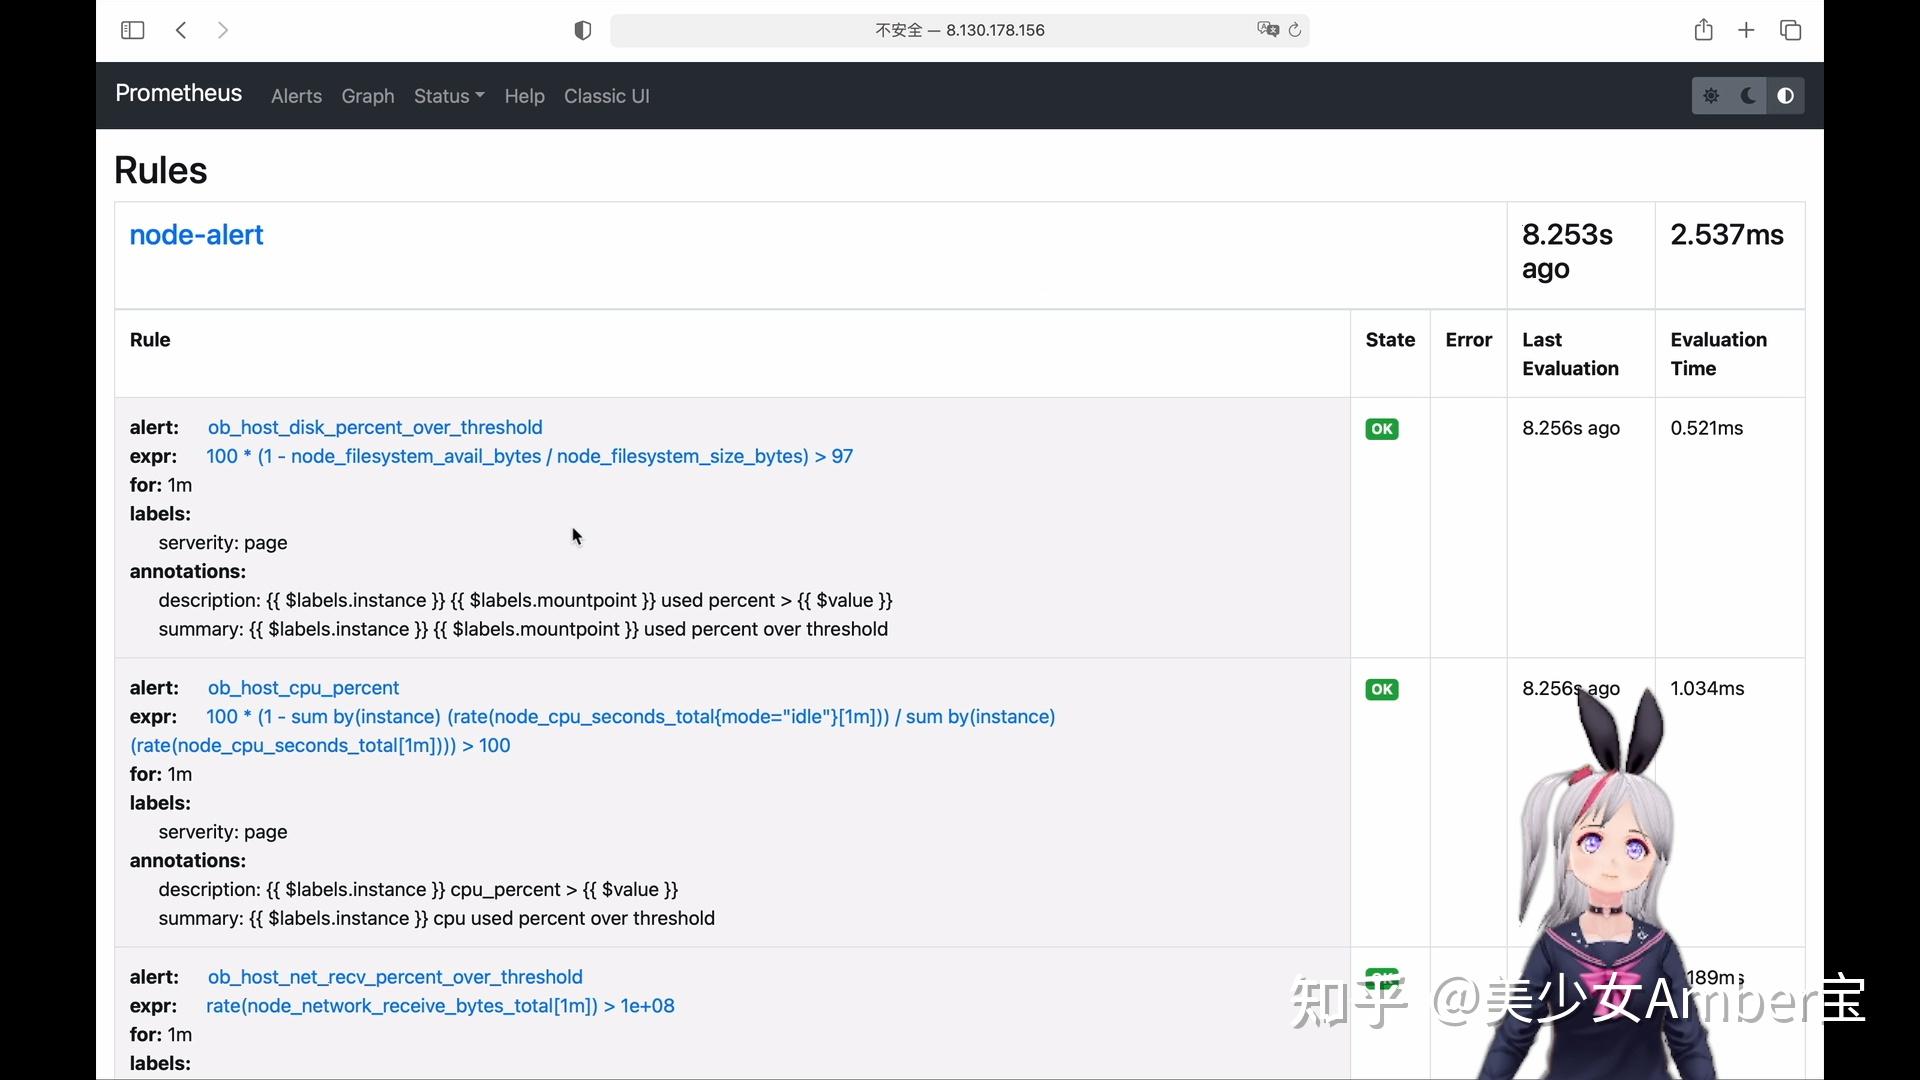The image size is (1920, 1080).
Task: Click the translate page icon
Action: click(x=1267, y=30)
